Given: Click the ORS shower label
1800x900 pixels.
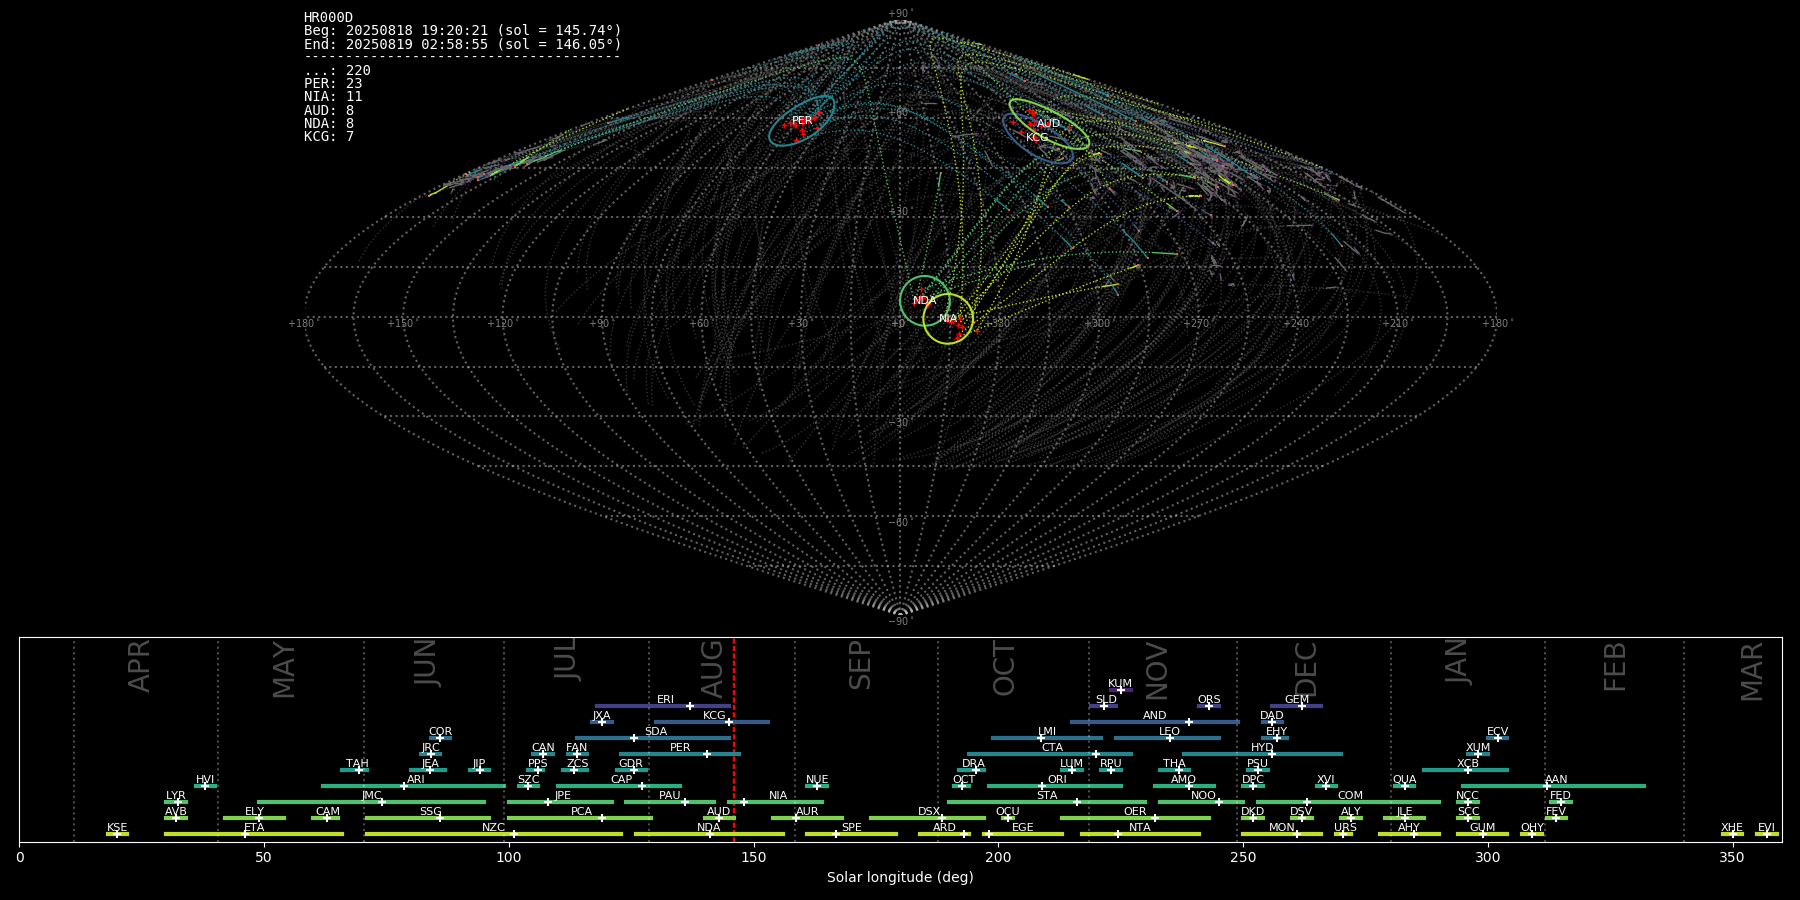Looking at the screenshot, I should (x=1209, y=700).
